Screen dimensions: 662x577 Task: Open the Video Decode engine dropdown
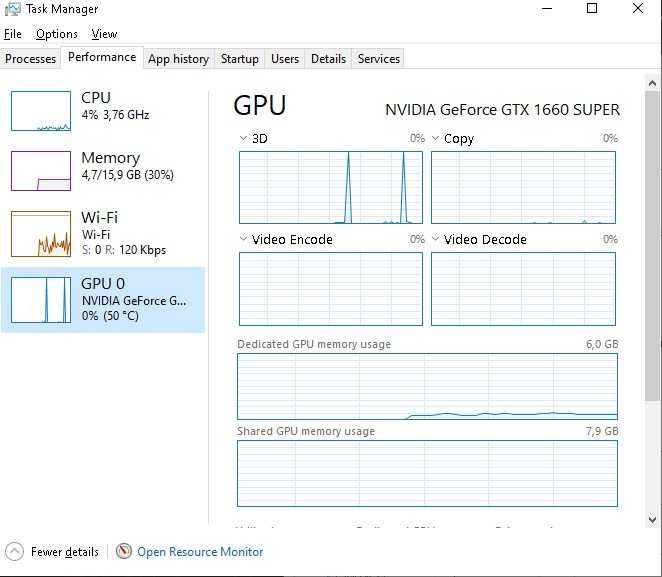click(479, 239)
